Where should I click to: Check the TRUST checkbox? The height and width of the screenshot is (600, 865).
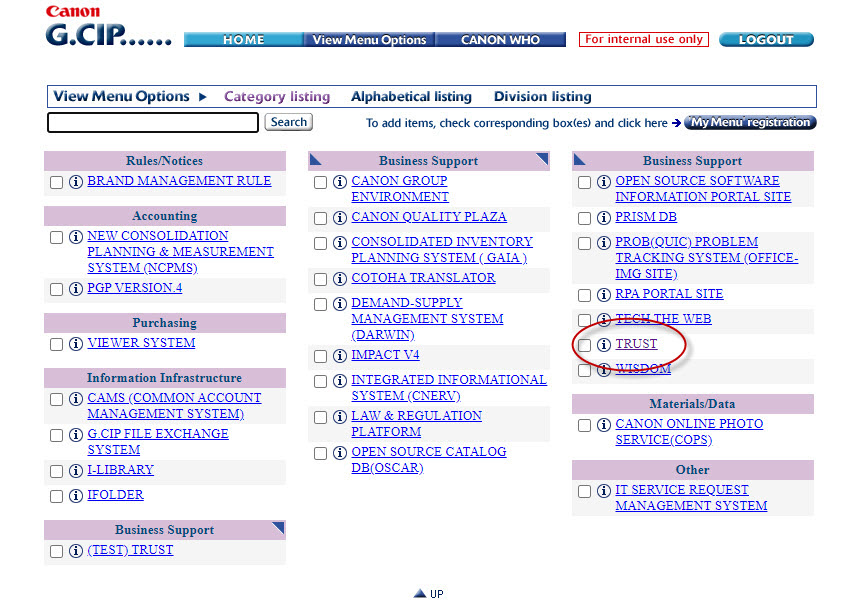coord(585,345)
